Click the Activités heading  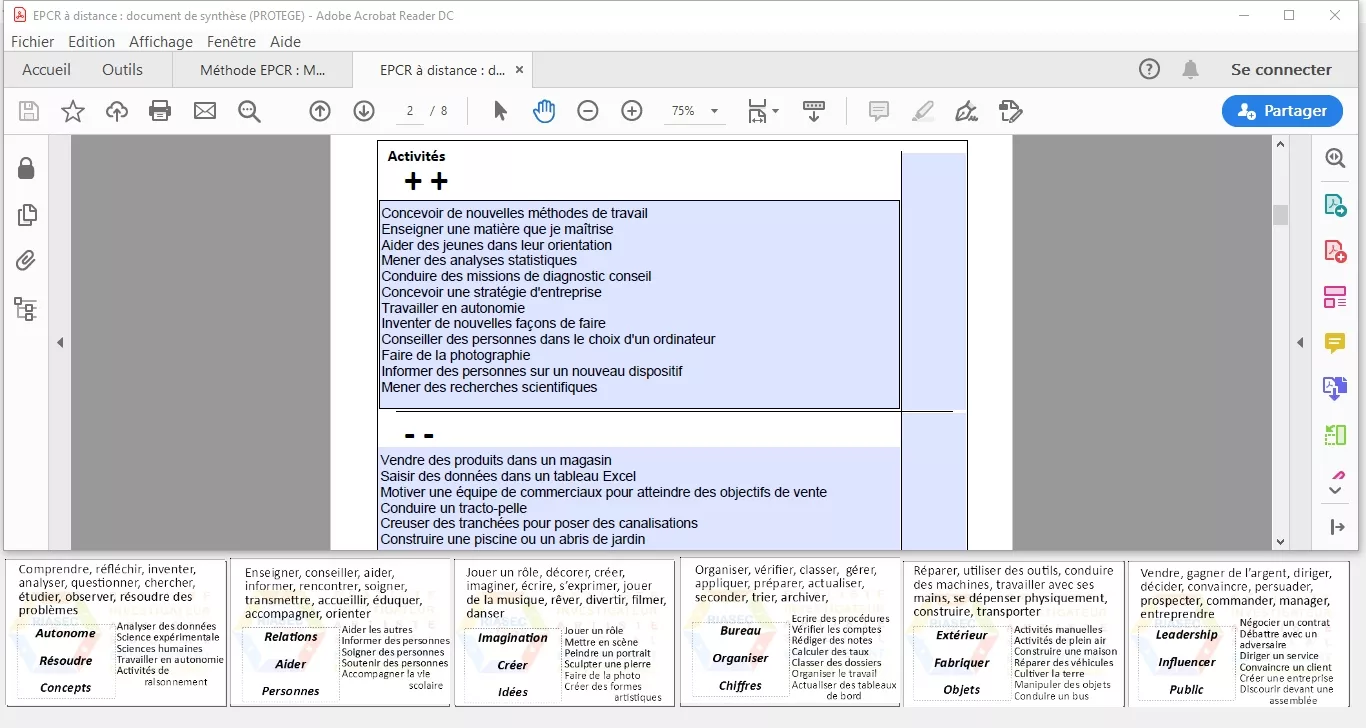point(416,156)
